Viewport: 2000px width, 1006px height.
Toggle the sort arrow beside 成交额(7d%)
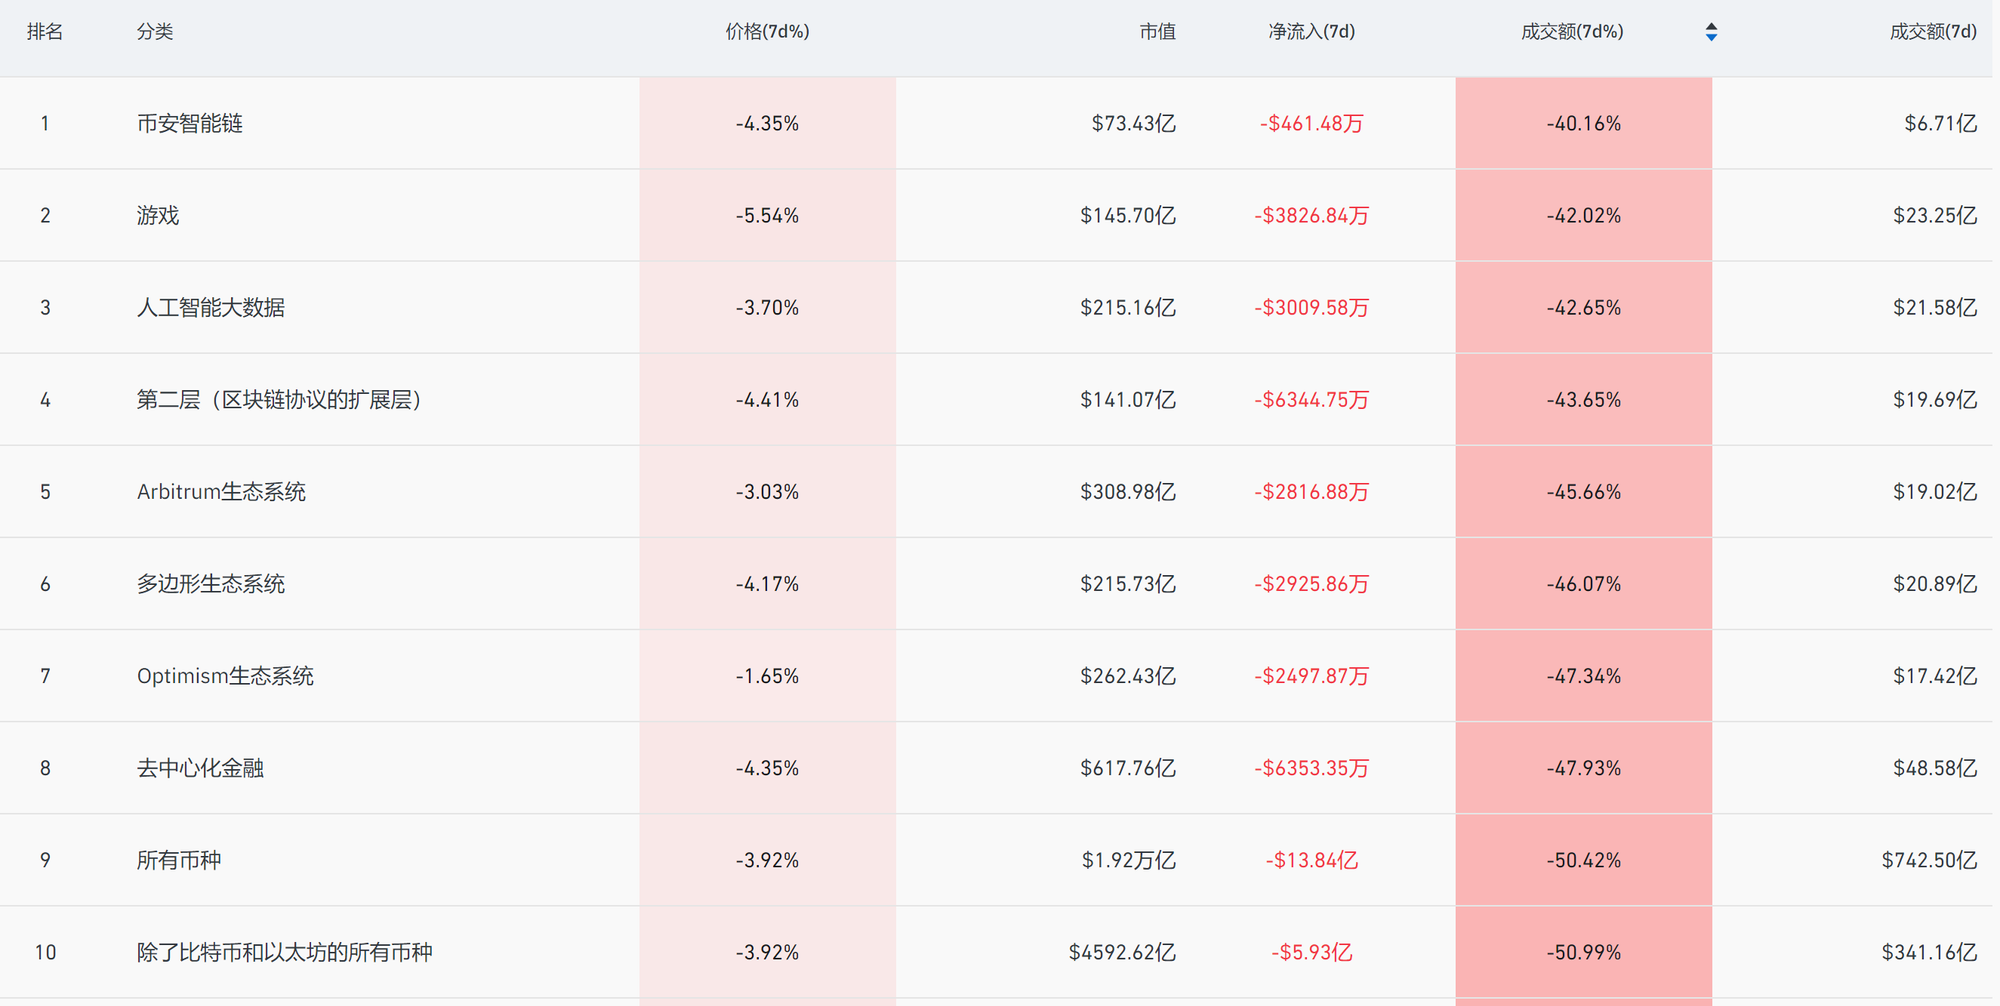click(x=1711, y=32)
